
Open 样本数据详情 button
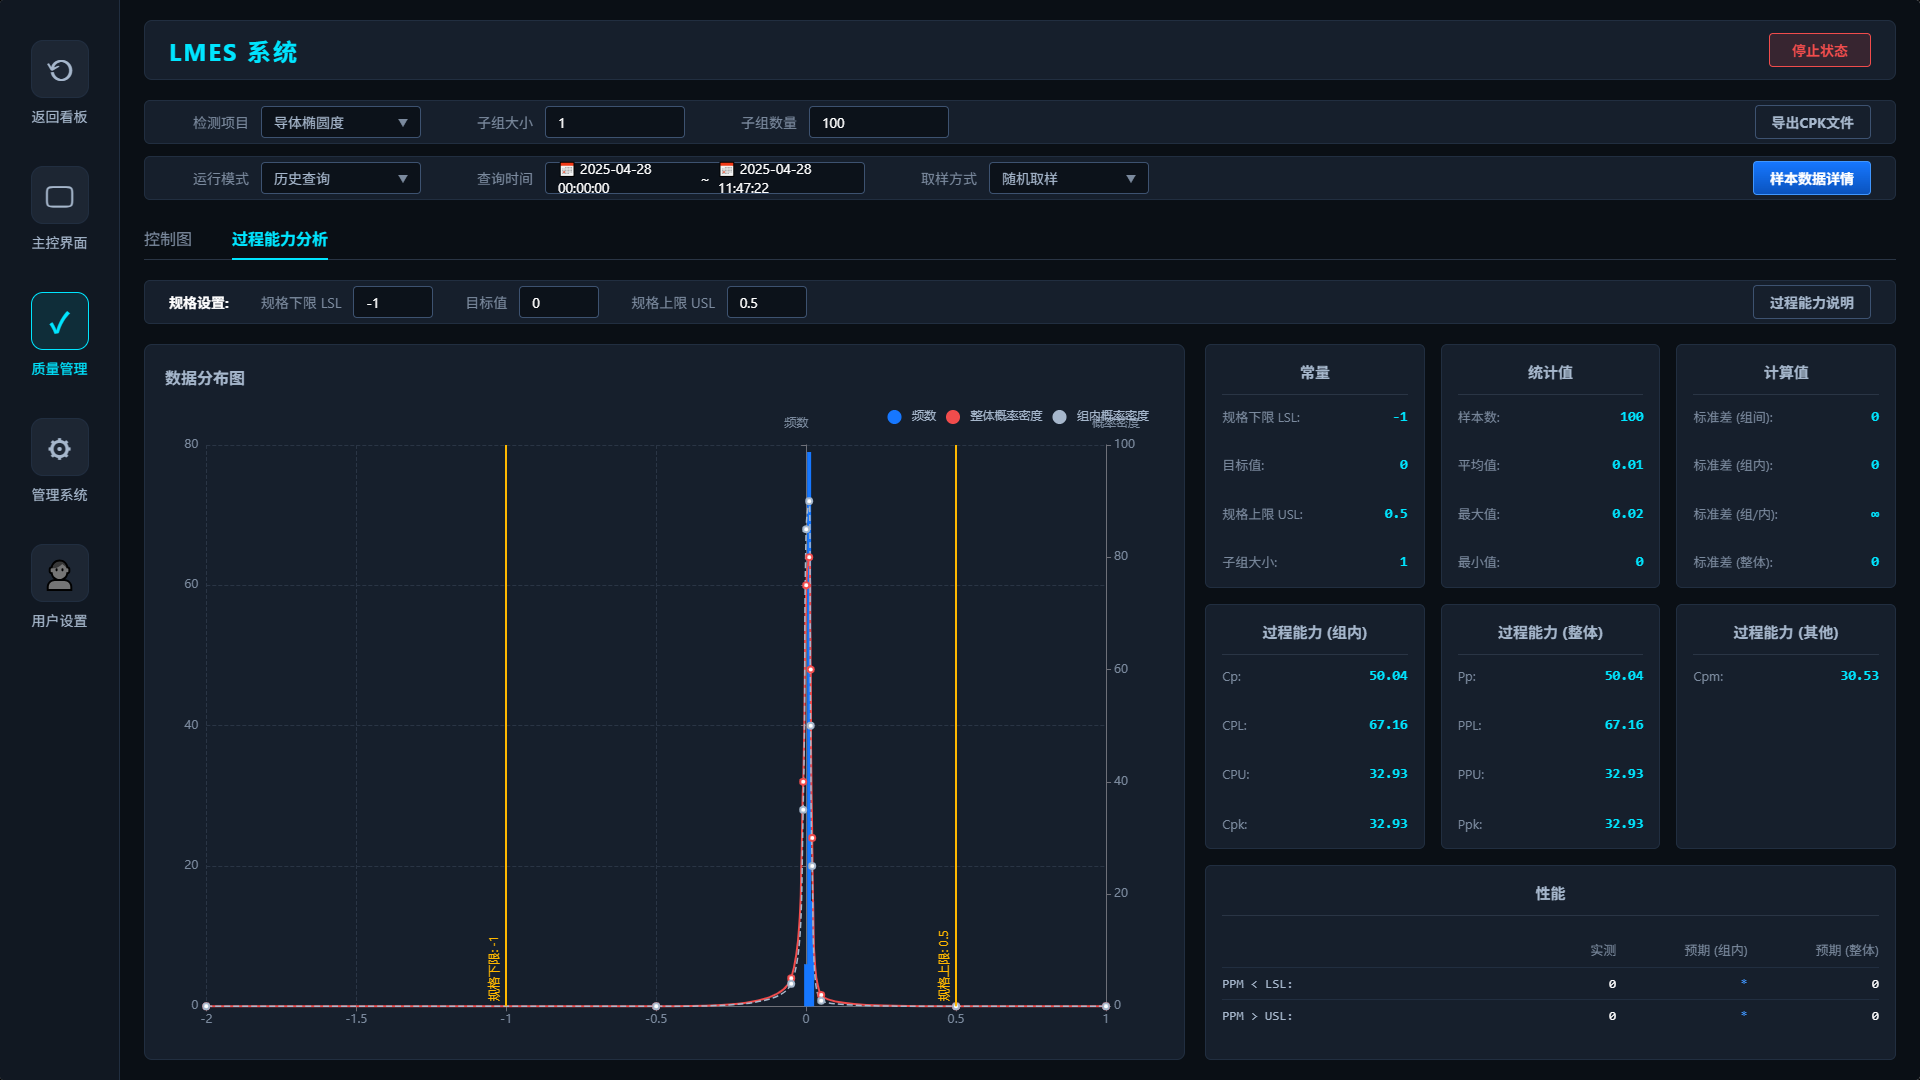1812,179
